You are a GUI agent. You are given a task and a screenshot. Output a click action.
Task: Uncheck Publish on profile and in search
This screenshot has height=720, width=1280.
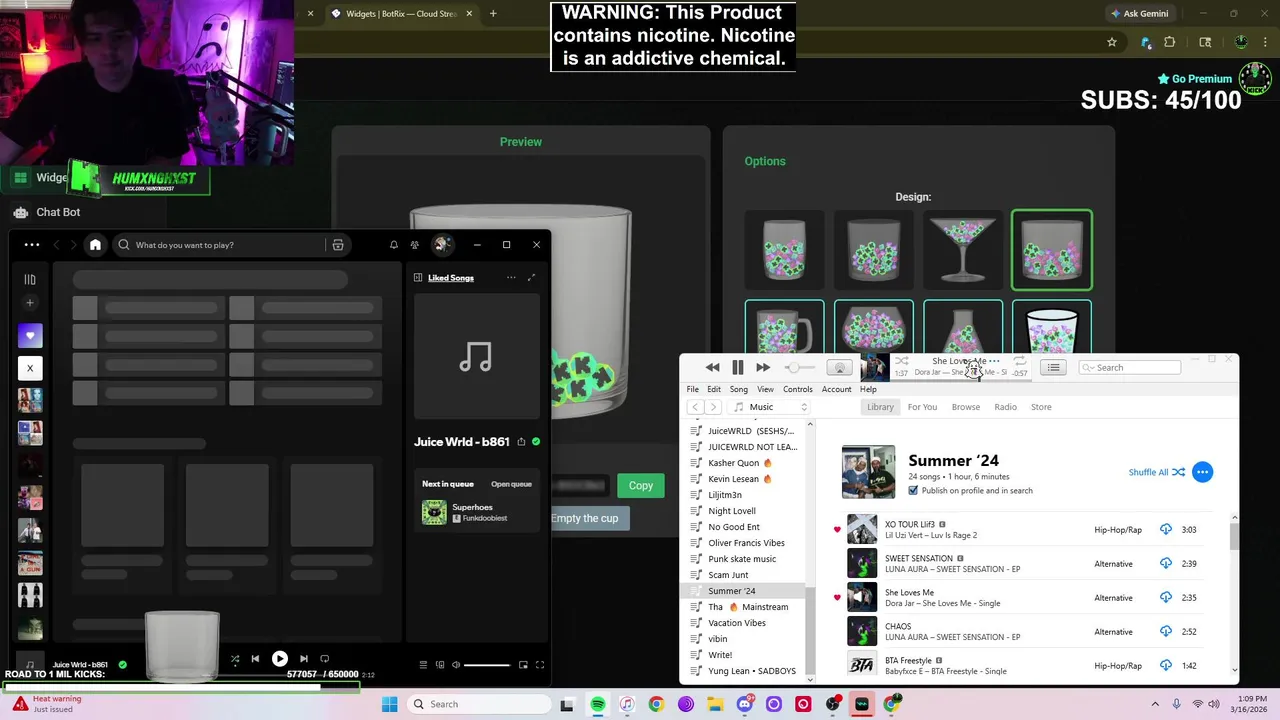click(913, 491)
